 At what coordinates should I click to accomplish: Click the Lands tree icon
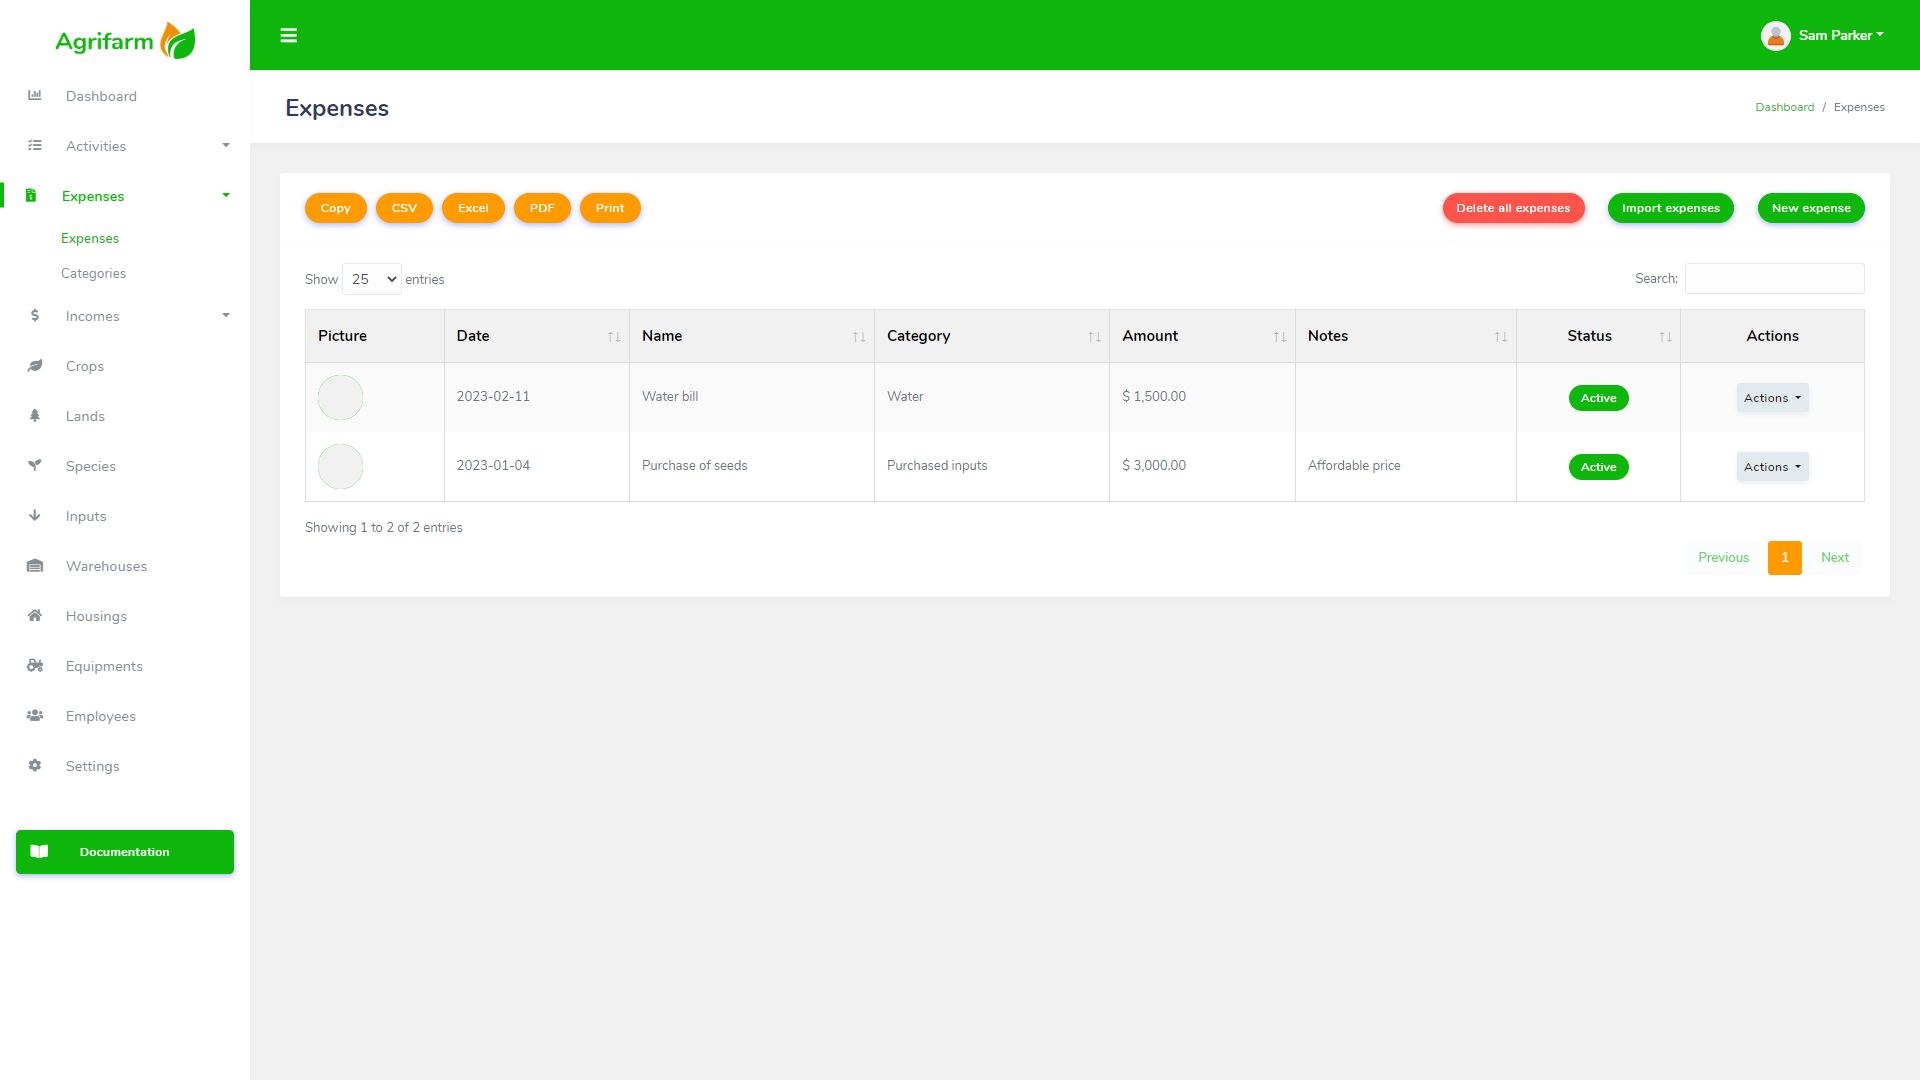[x=35, y=416]
